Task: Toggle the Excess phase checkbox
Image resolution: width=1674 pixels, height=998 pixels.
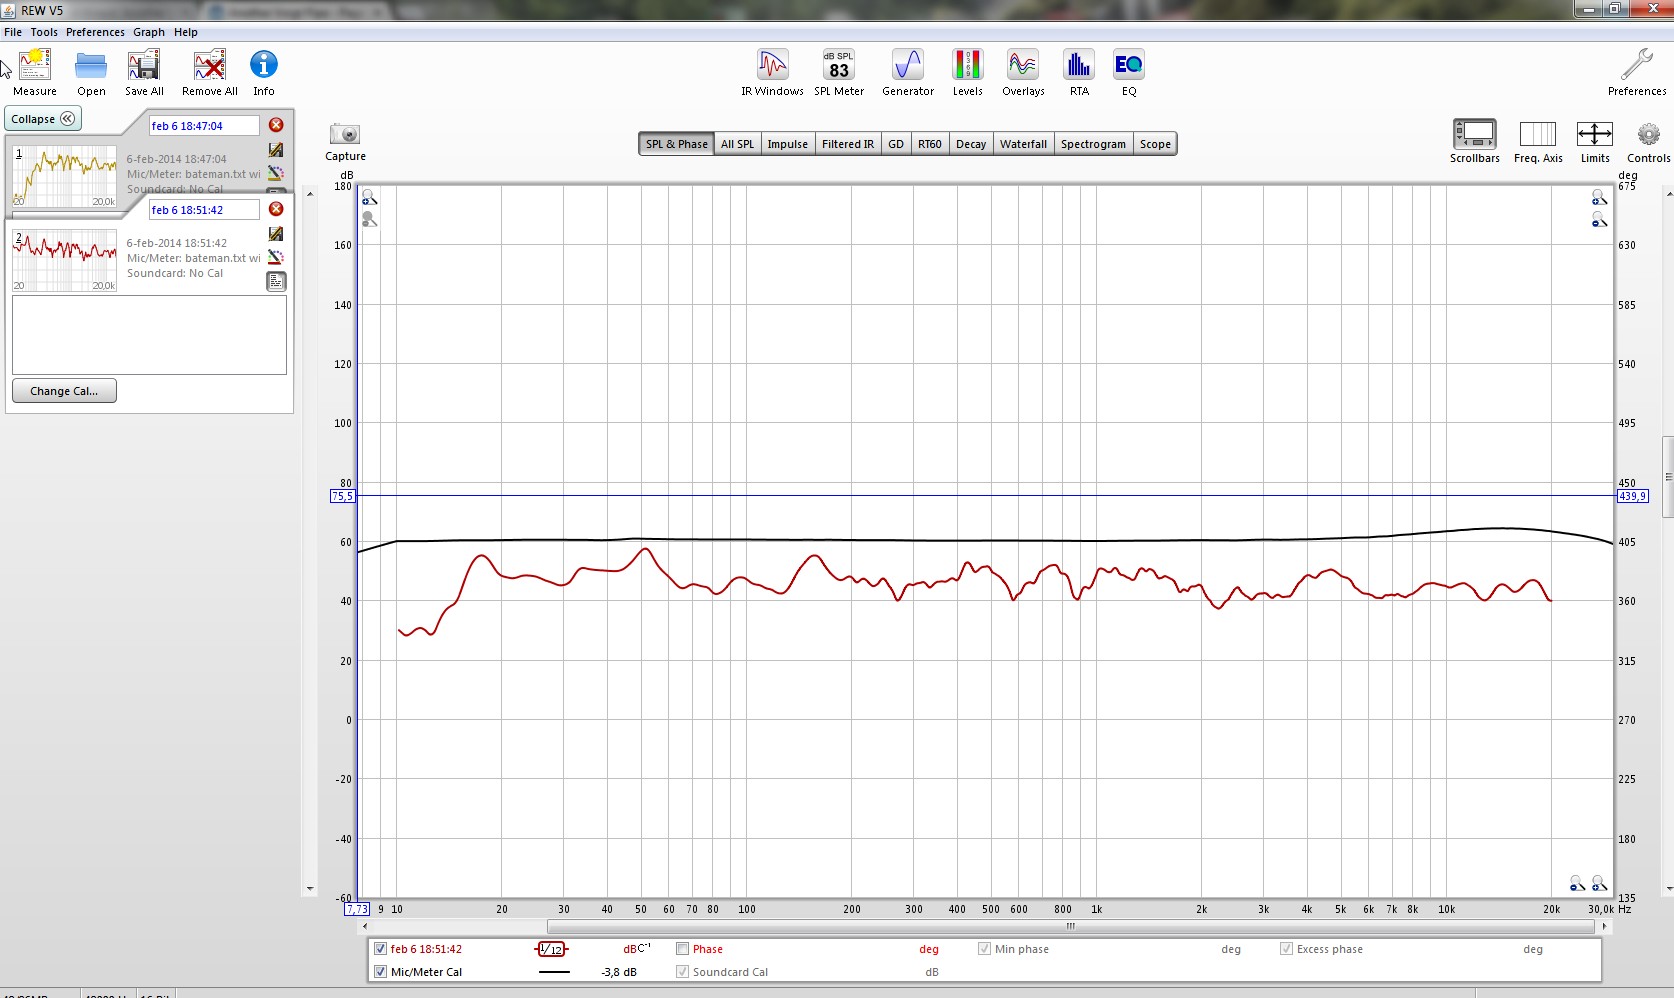Action: [1286, 949]
